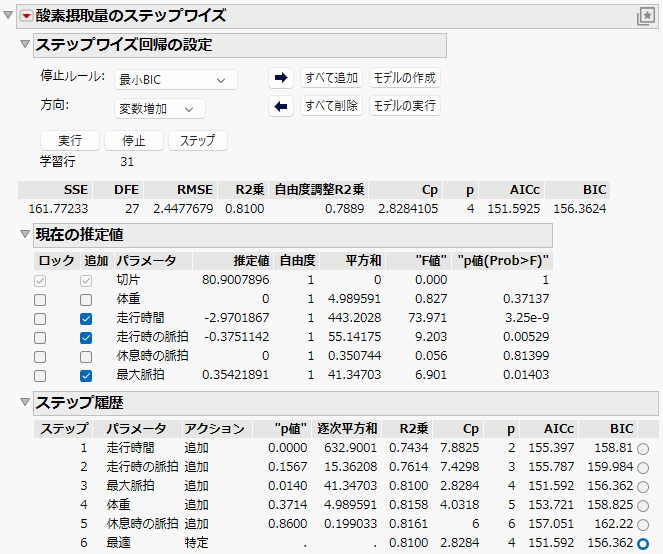Click the すべて追加 button
This screenshot has height=554, width=663.
[332, 78]
